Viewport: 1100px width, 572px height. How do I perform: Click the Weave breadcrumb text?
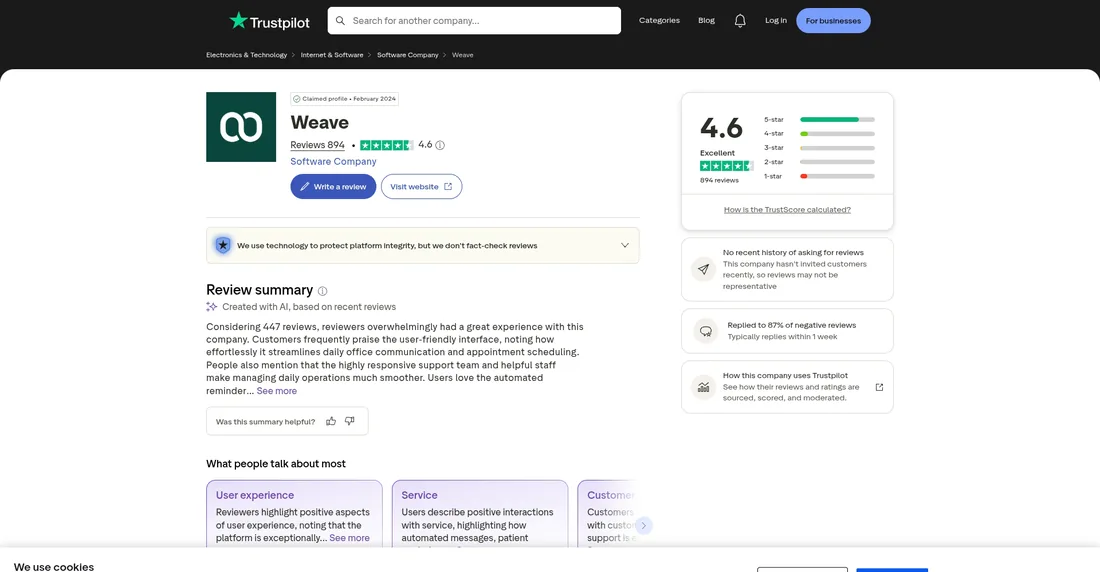click(x=462, y=55)
